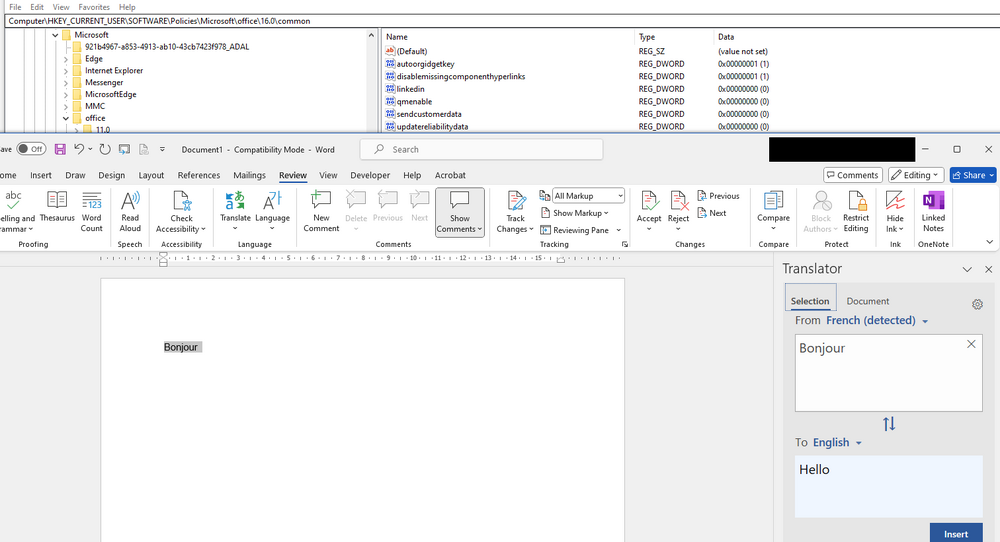Image resolution: width=1000 pixels, height=542 pixels.
Task: Switch to the Design ribbon tab
Action: point(112,175)
